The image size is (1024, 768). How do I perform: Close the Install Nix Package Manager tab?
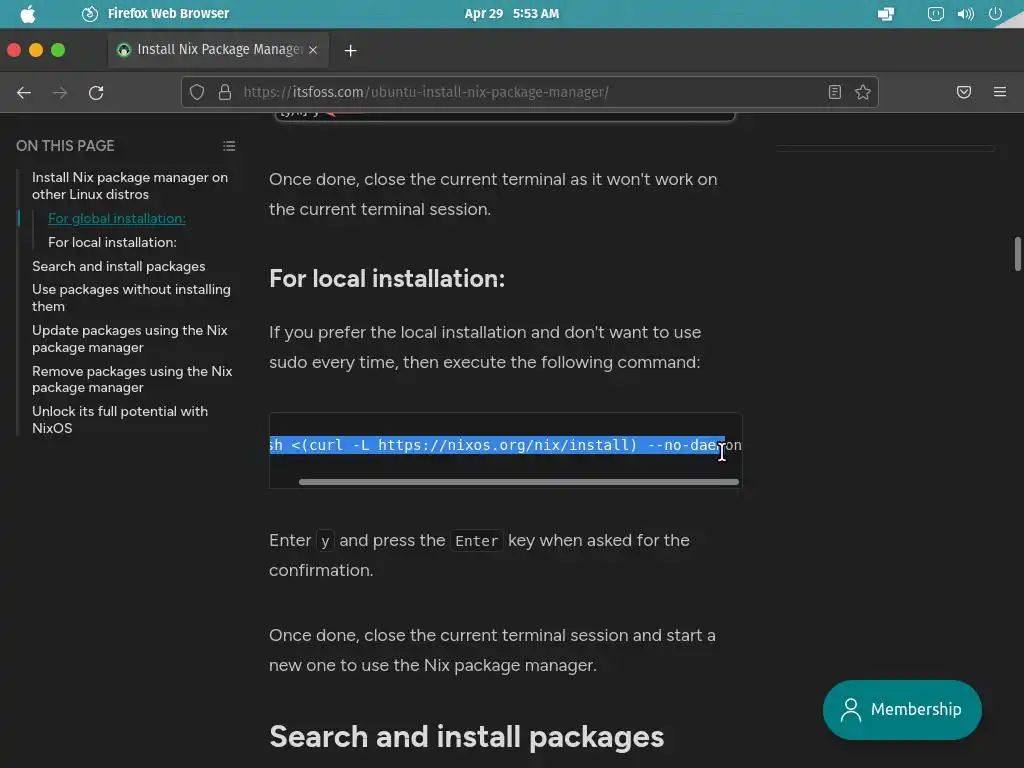pos(313,50)
